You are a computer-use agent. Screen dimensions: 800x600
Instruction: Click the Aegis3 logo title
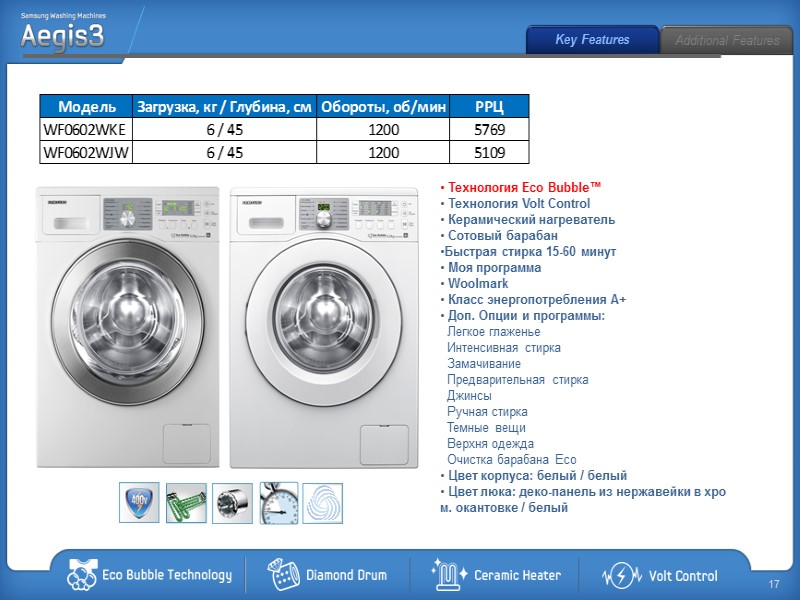click(62, 36)
